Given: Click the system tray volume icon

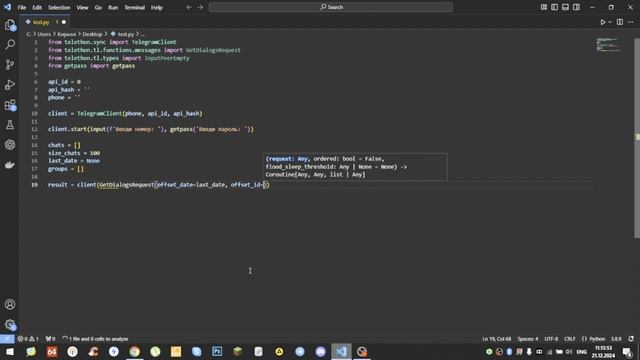Looking at the screenshot, I should point(569,352).
